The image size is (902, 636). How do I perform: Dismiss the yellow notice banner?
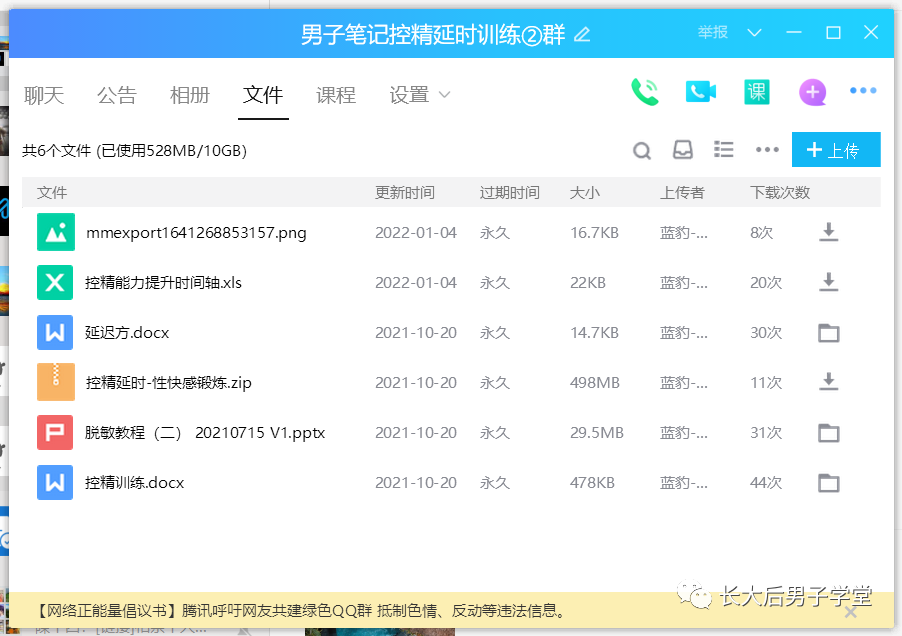[851, 613]
